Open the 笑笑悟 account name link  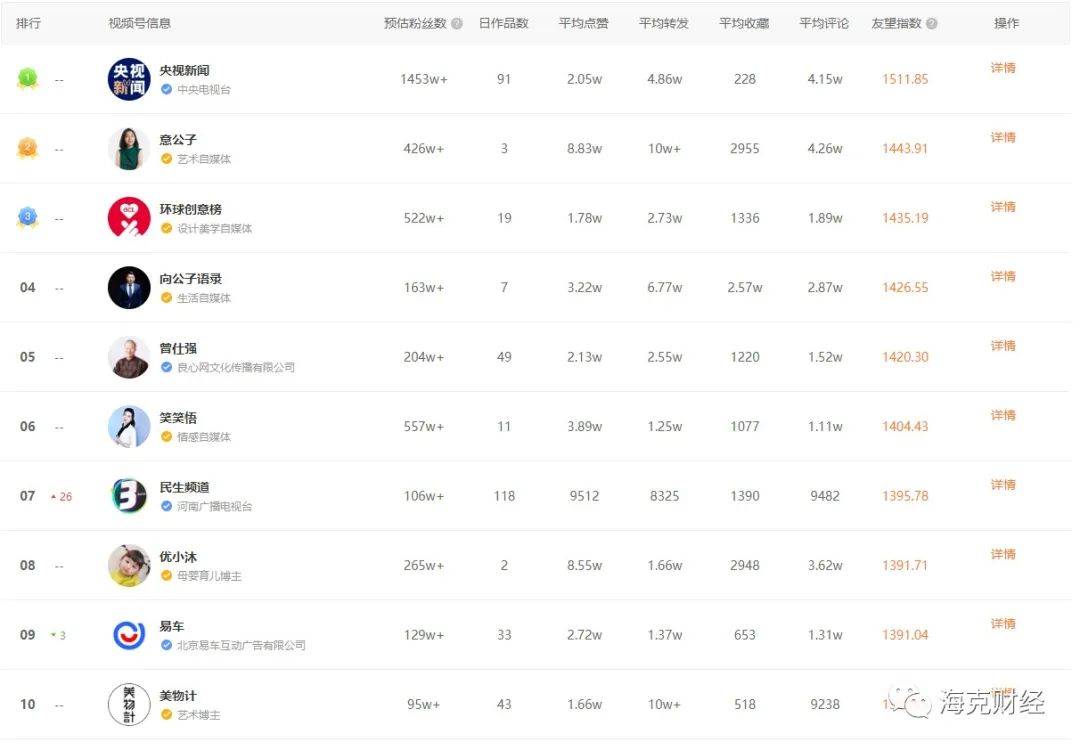click(x=178, y=418)
